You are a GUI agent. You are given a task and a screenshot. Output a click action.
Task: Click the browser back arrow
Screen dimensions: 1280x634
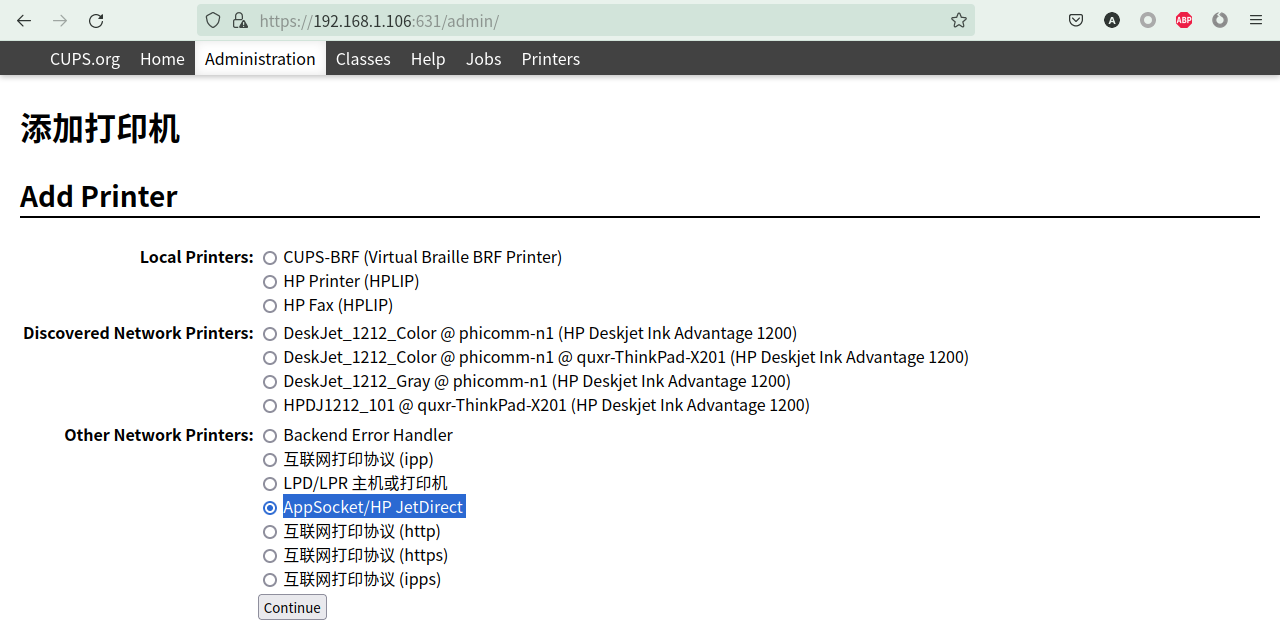(x=24, y=20)
